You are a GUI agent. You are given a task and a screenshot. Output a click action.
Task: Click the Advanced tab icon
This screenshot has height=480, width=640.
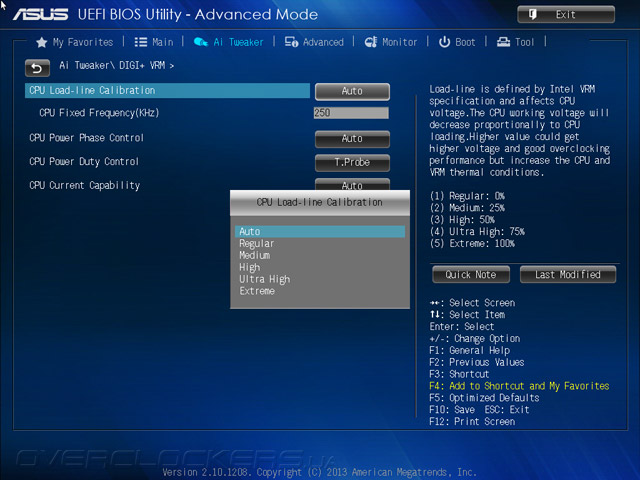[x=291, y=42]
